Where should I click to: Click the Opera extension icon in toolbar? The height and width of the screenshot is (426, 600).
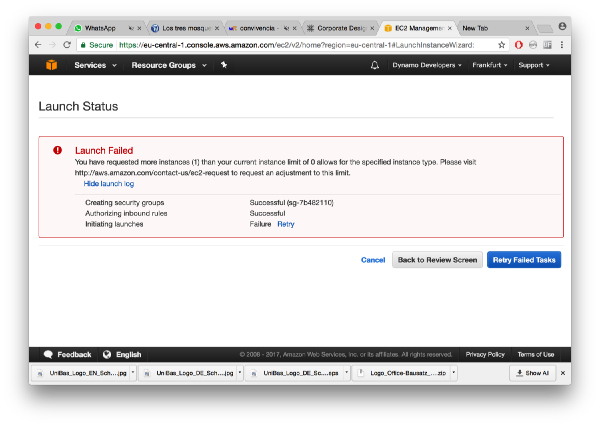click(x=518, y=45)
